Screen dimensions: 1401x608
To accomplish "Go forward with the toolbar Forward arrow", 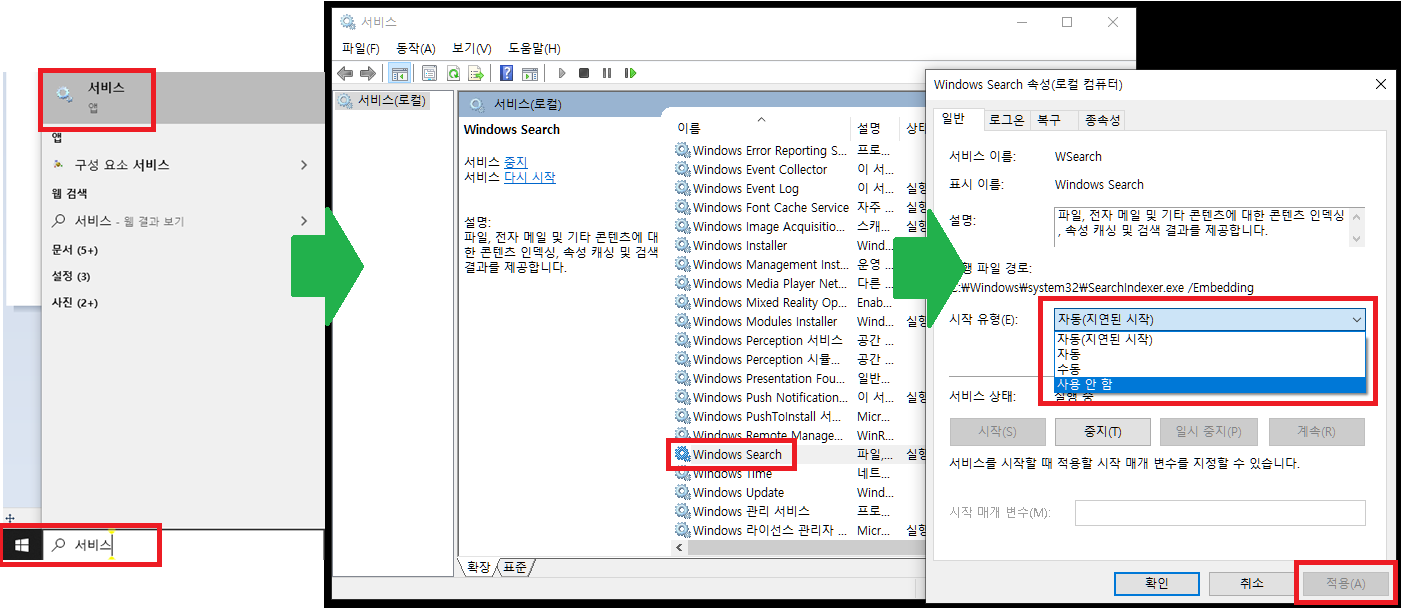I will point(367,73).
